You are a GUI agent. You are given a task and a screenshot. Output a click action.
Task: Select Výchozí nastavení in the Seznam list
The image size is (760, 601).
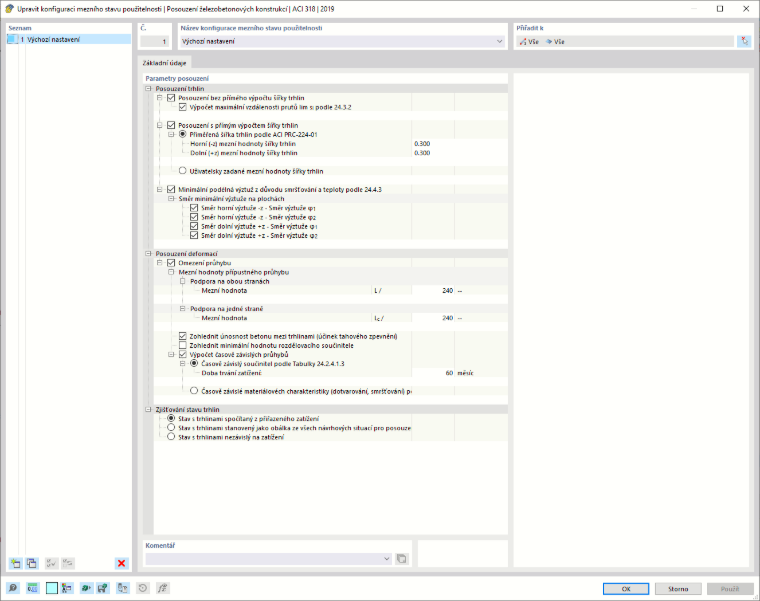tap(69, 40)
